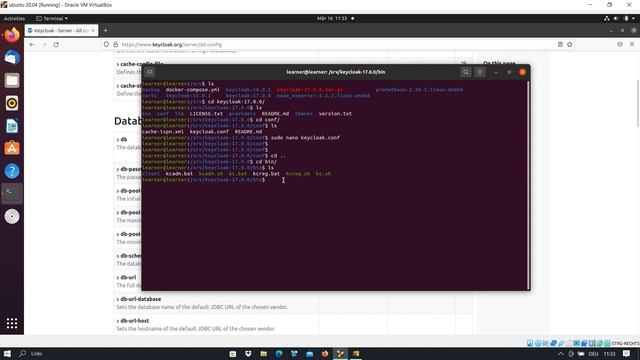Open Ubuntu Software from the dock
The width and height of the screenshot is (640, 360).
pyautogui.click(x=12, y=148)
